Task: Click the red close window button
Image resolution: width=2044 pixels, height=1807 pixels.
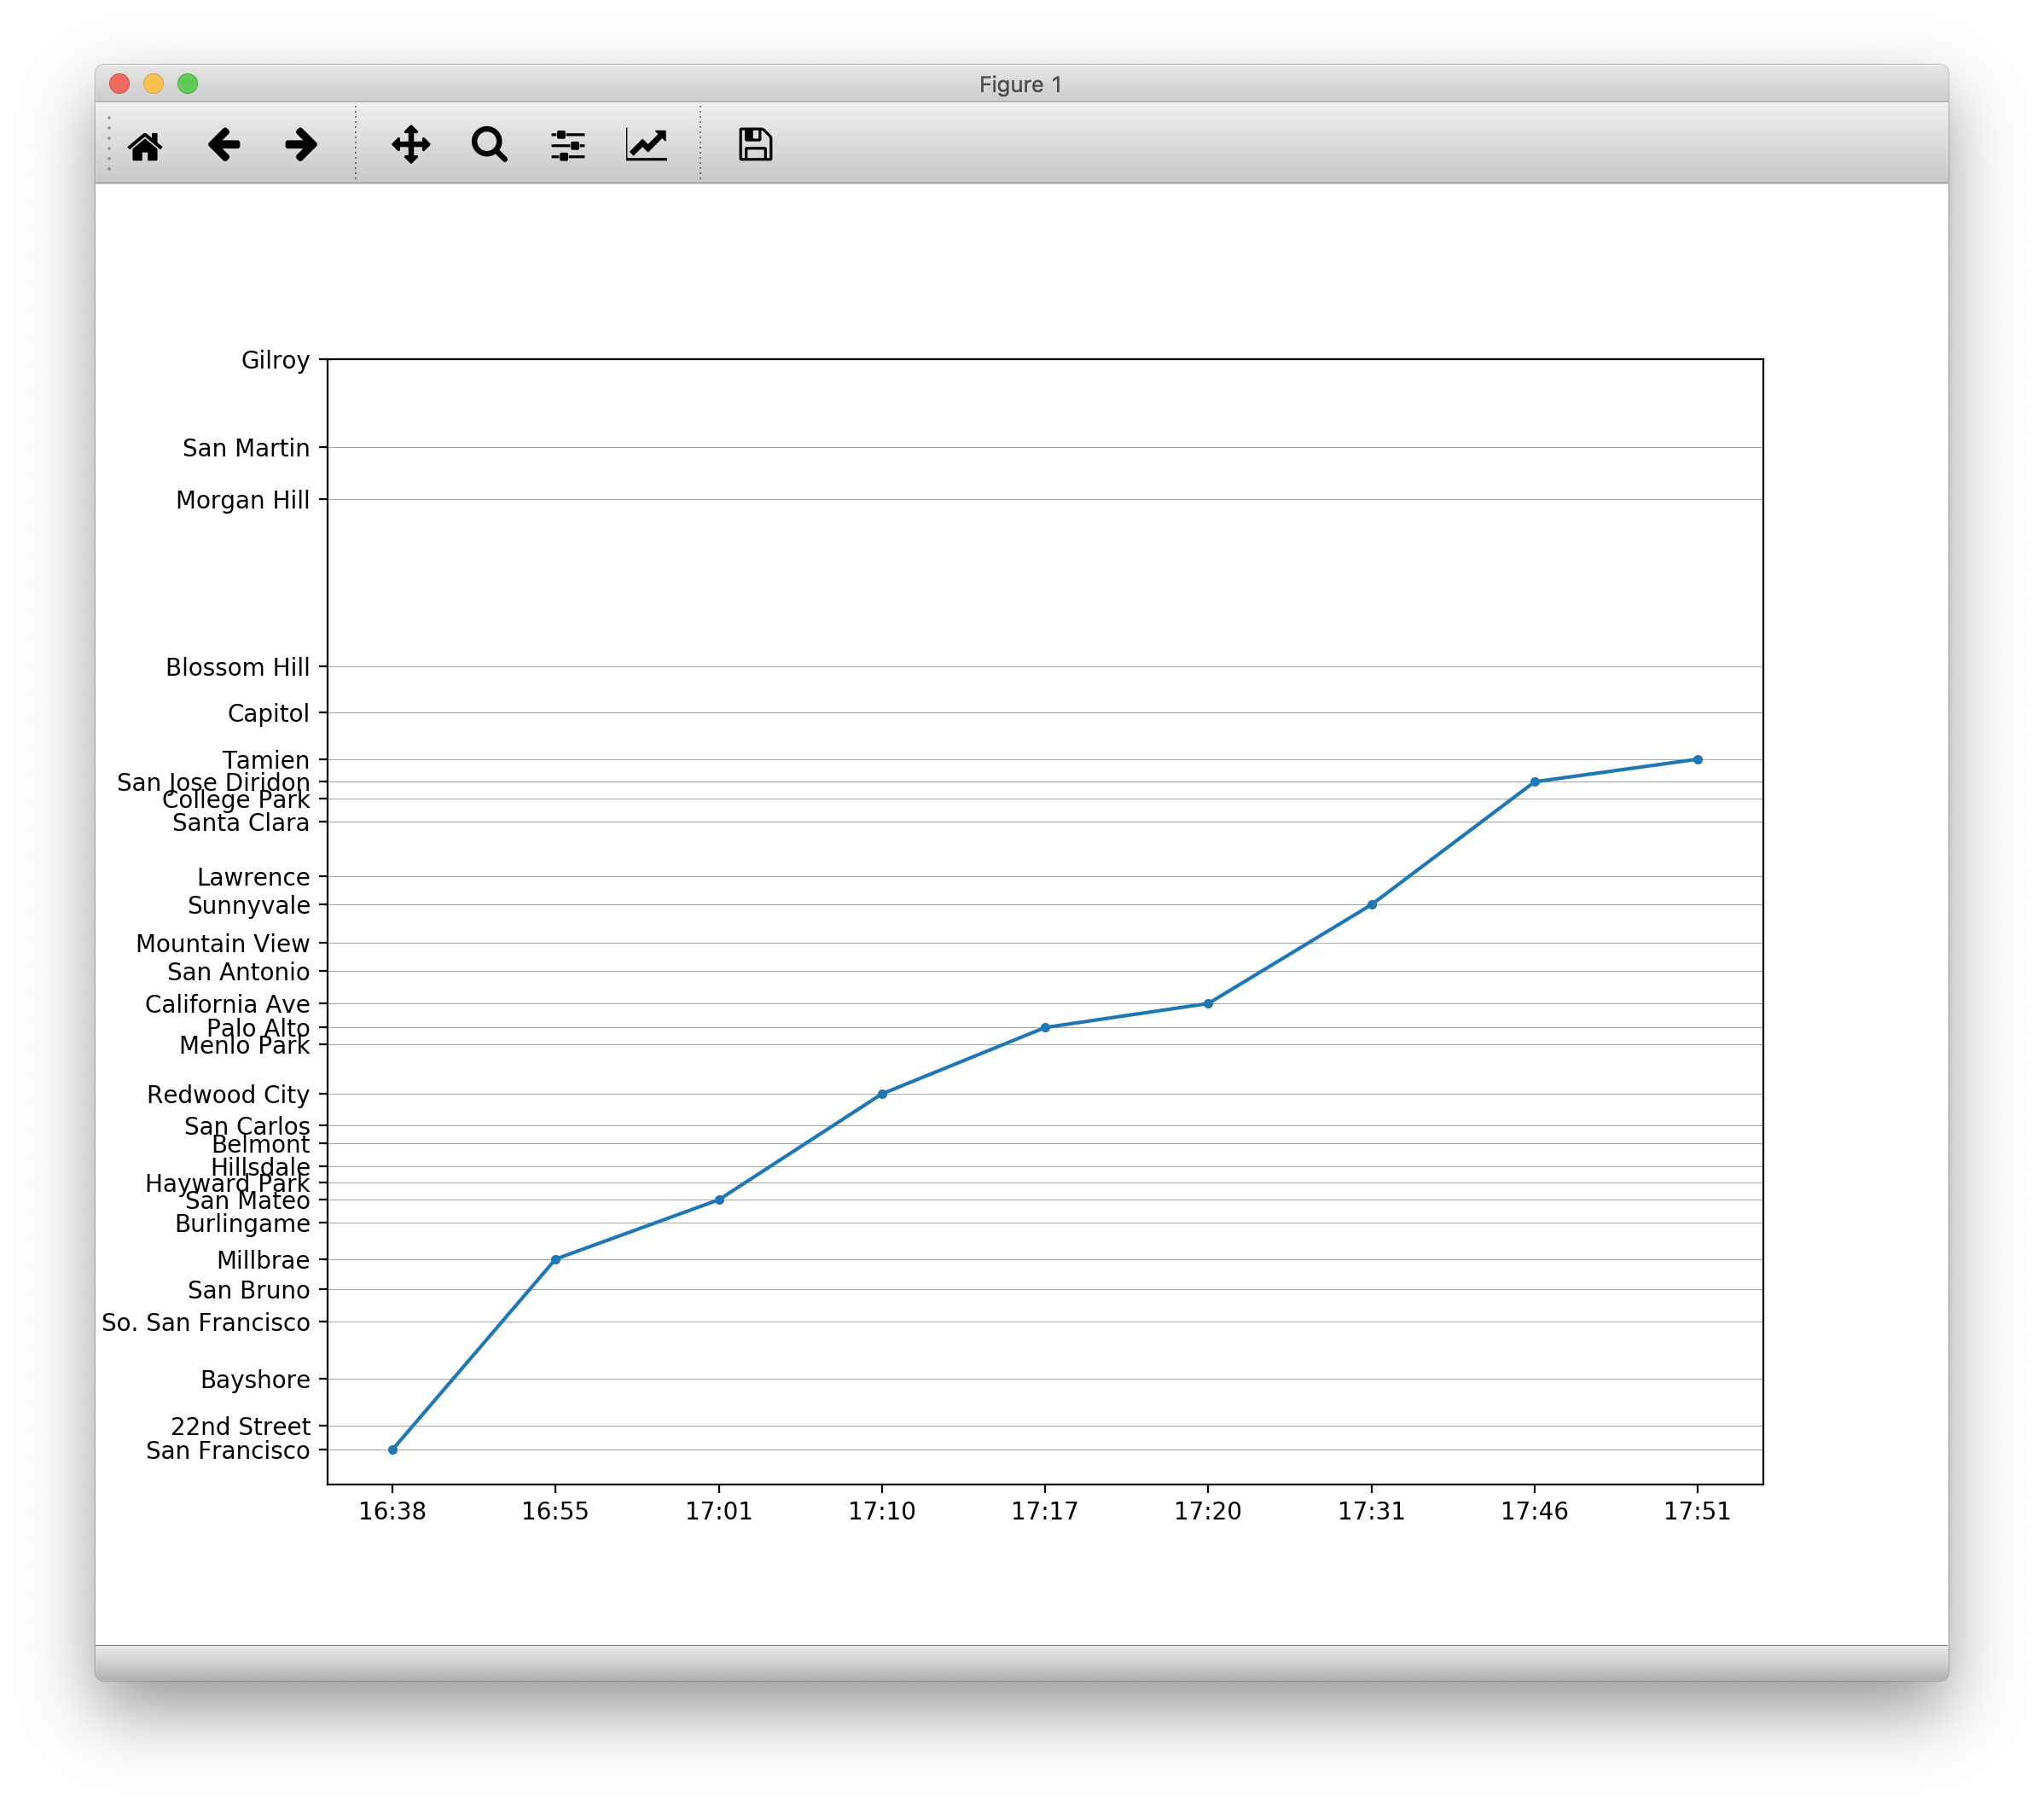Action: point(120,84)
